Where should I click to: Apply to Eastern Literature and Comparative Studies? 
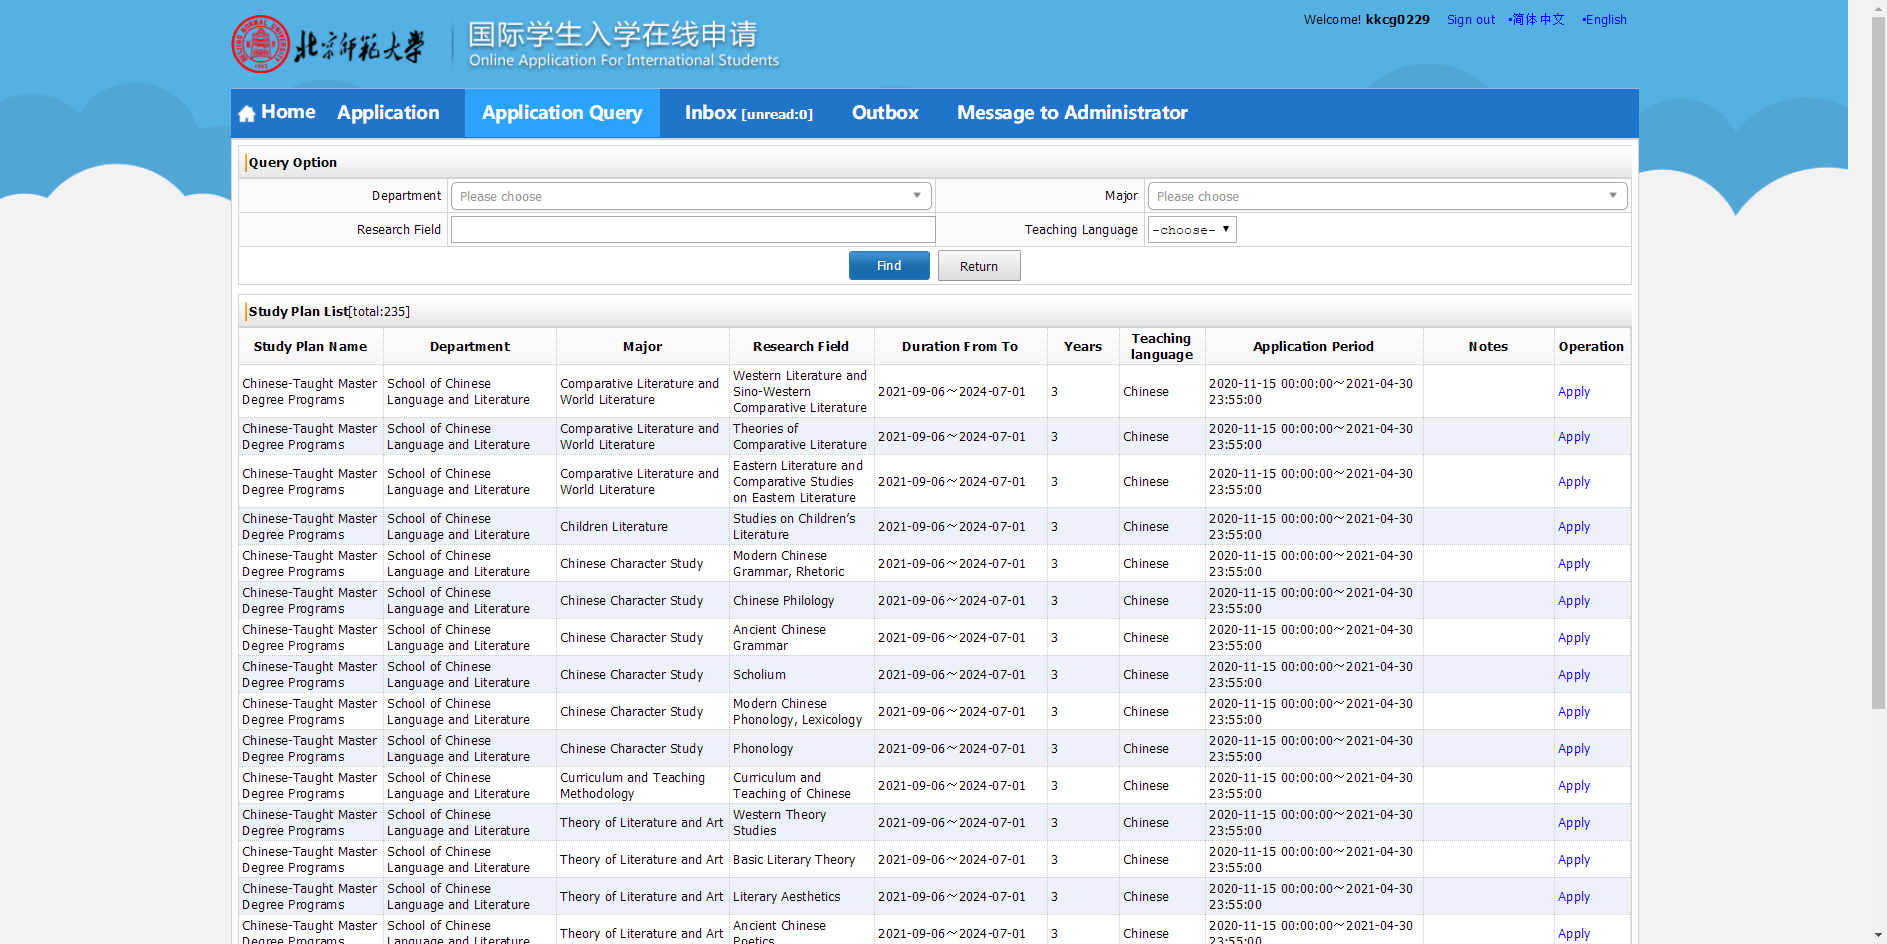(1573, 482)
